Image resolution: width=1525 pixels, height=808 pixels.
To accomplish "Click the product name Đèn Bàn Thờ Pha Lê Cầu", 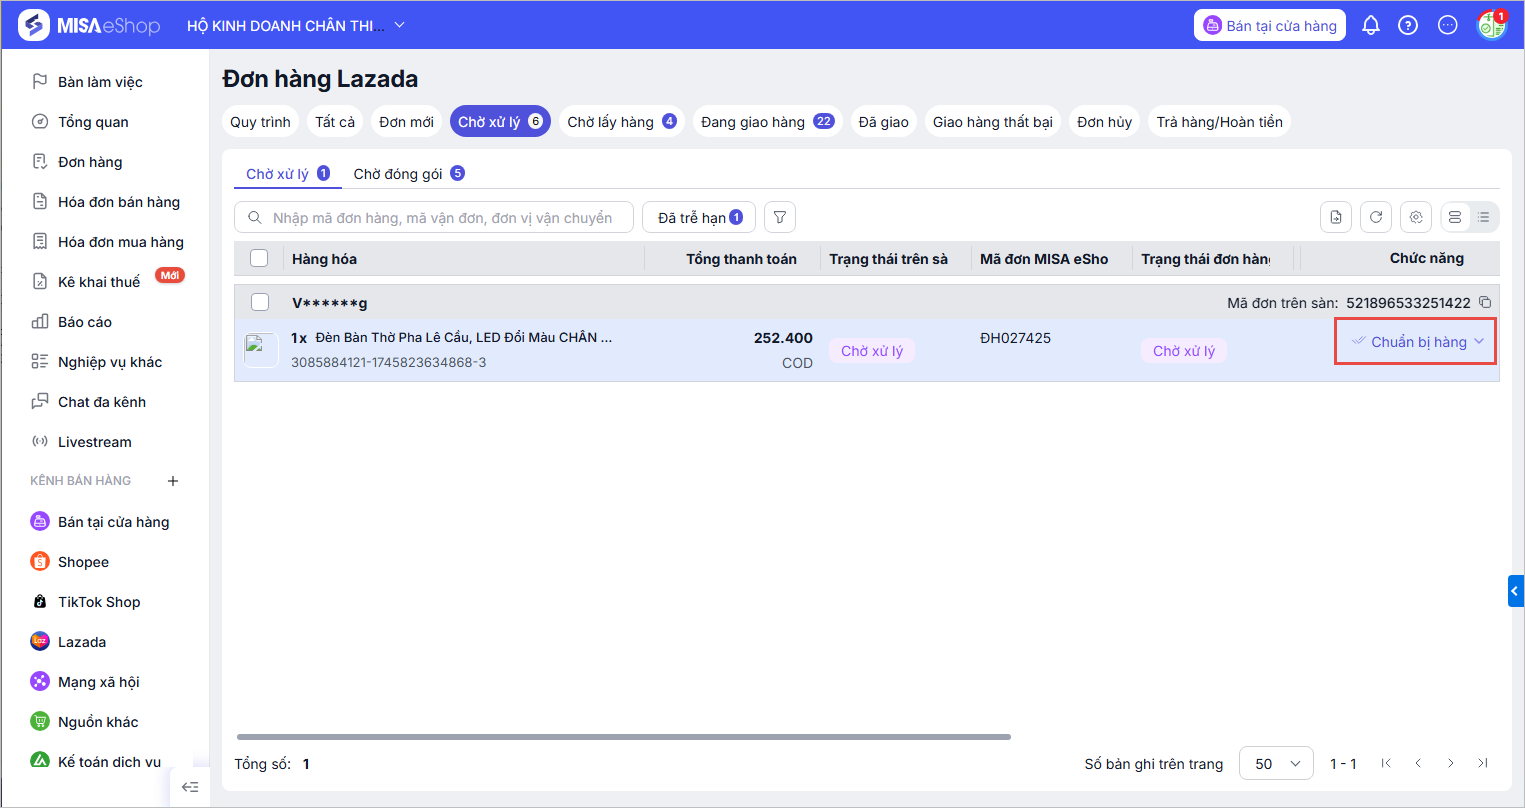I will pyautogui.click(x=464, y=337).
